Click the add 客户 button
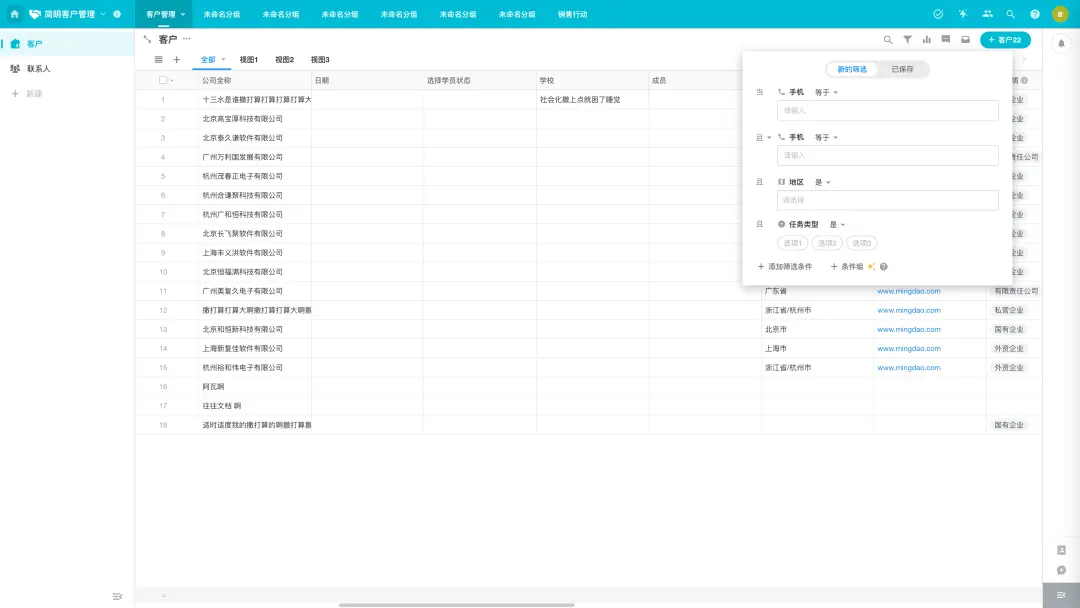This screenshot has width=1080, height=608. click(1005, 40)
